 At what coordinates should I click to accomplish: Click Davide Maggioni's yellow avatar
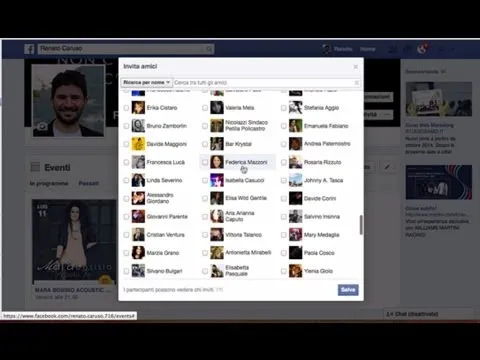138,144
